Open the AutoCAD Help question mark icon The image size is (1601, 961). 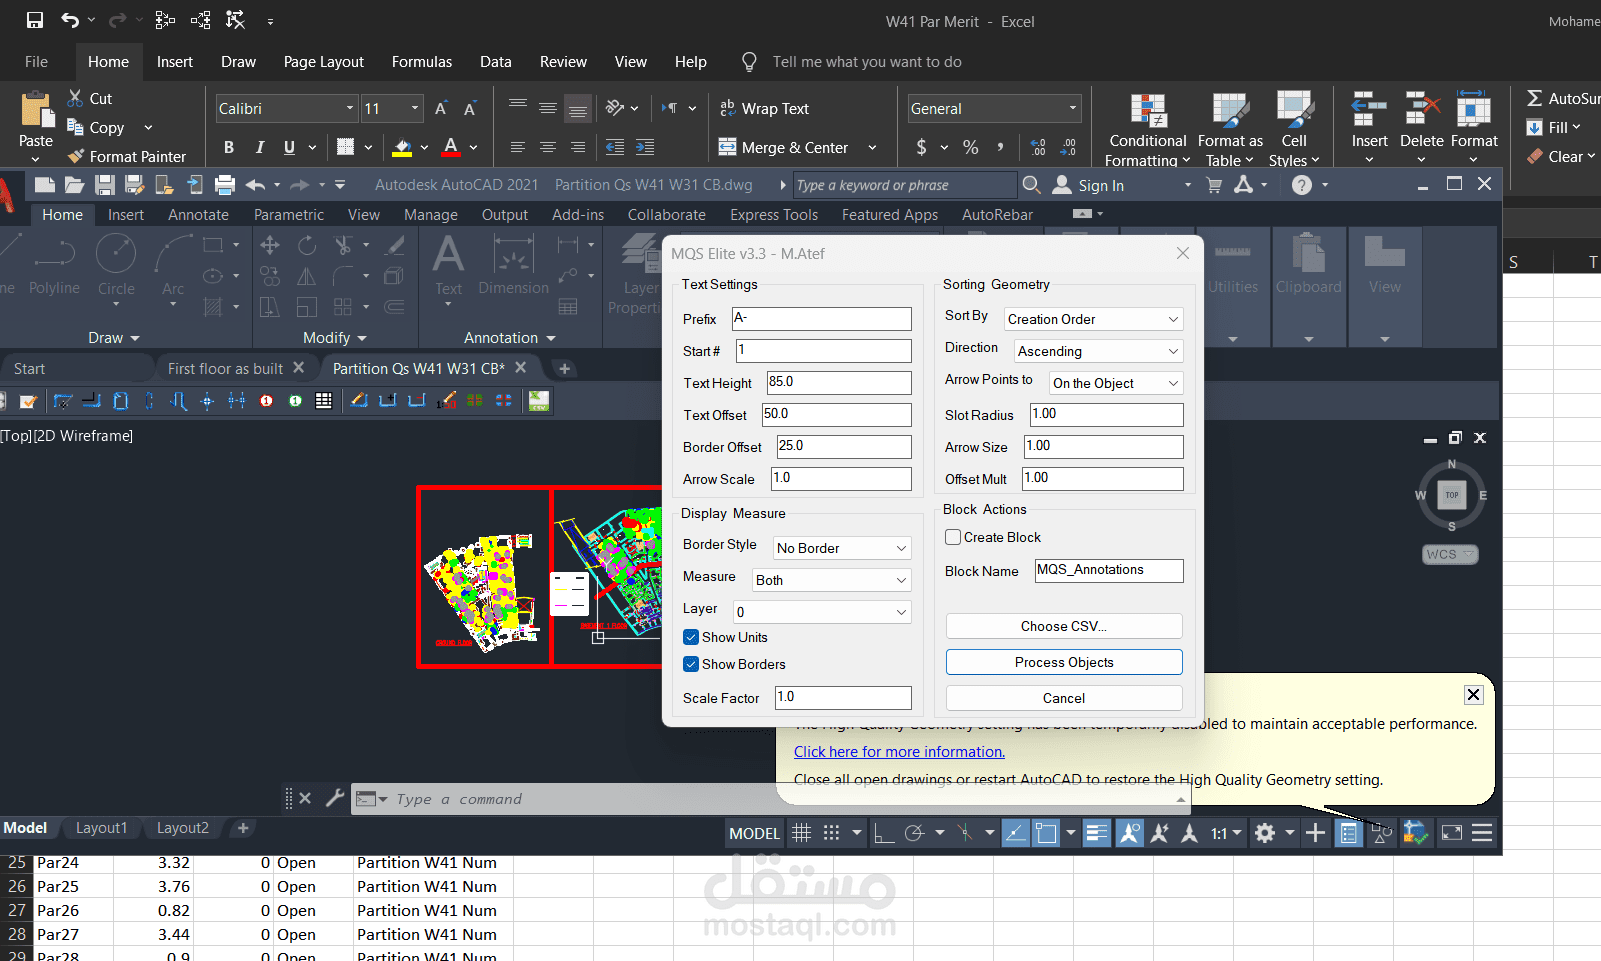tap(1301, 185)
